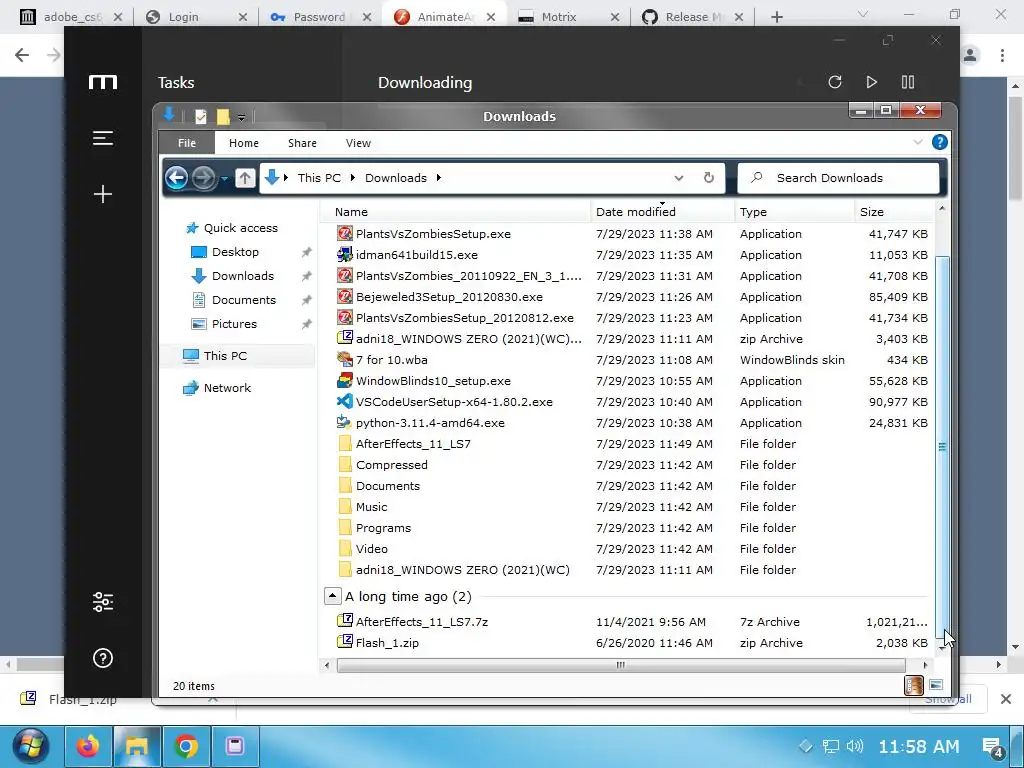Viewport: 1024px width, 768px height.
Task: Collapse the 'A long time ago' group
Action: point(332,596)
